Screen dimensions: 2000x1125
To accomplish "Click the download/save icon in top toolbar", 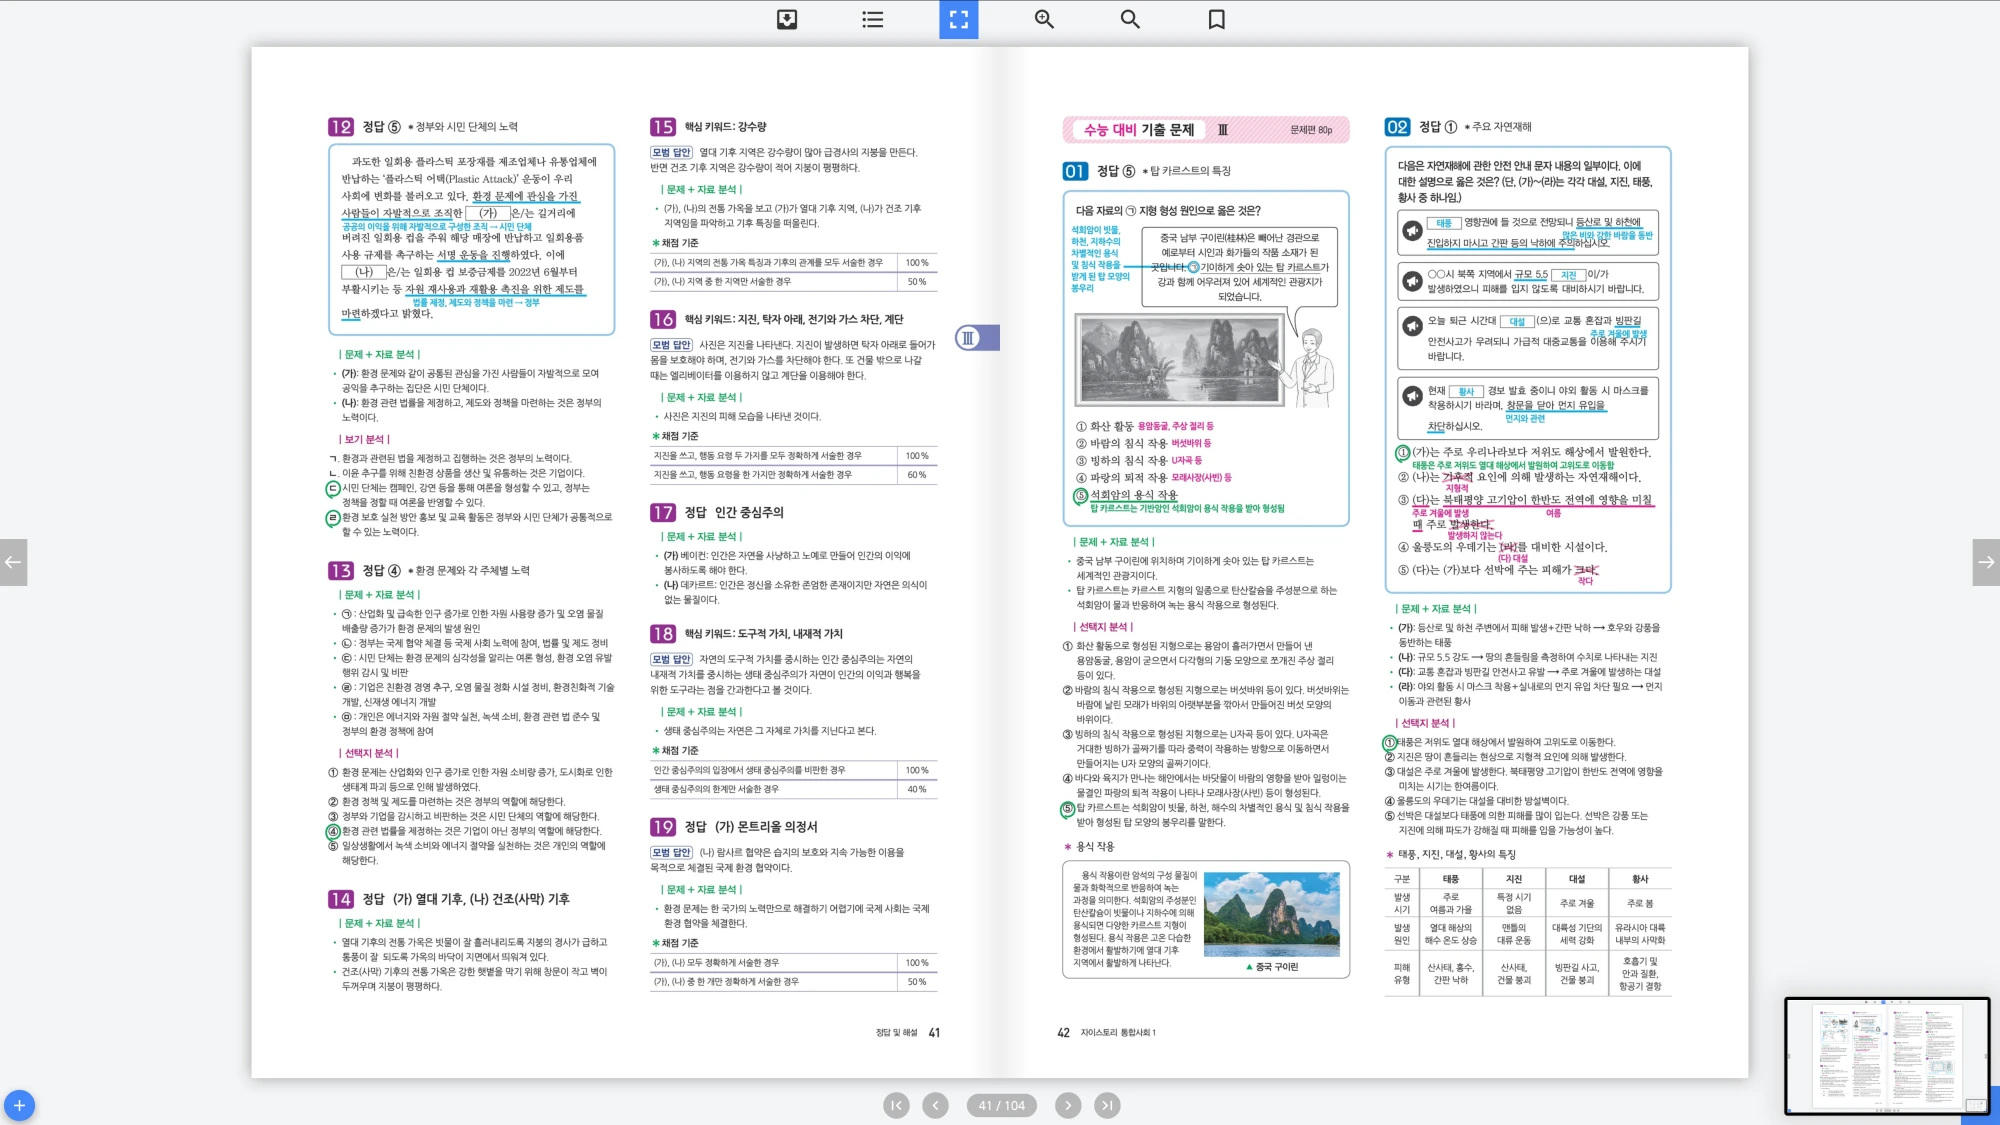I will 787,19.
